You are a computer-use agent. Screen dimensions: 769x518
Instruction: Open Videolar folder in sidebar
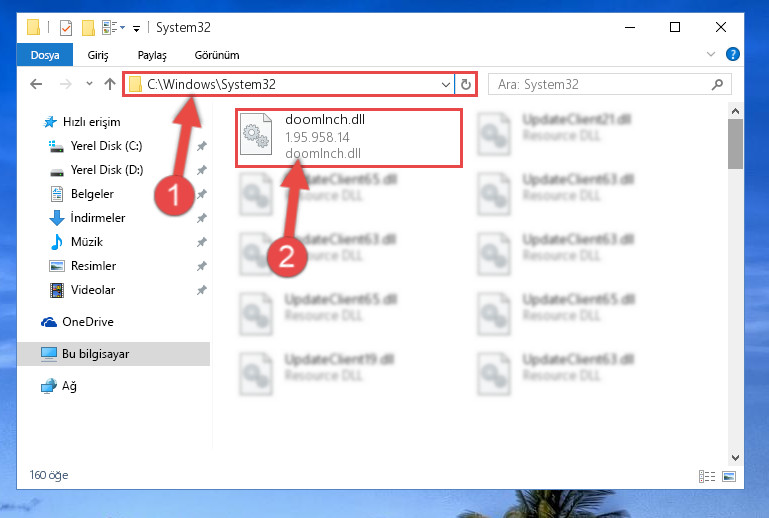point(82,290)
